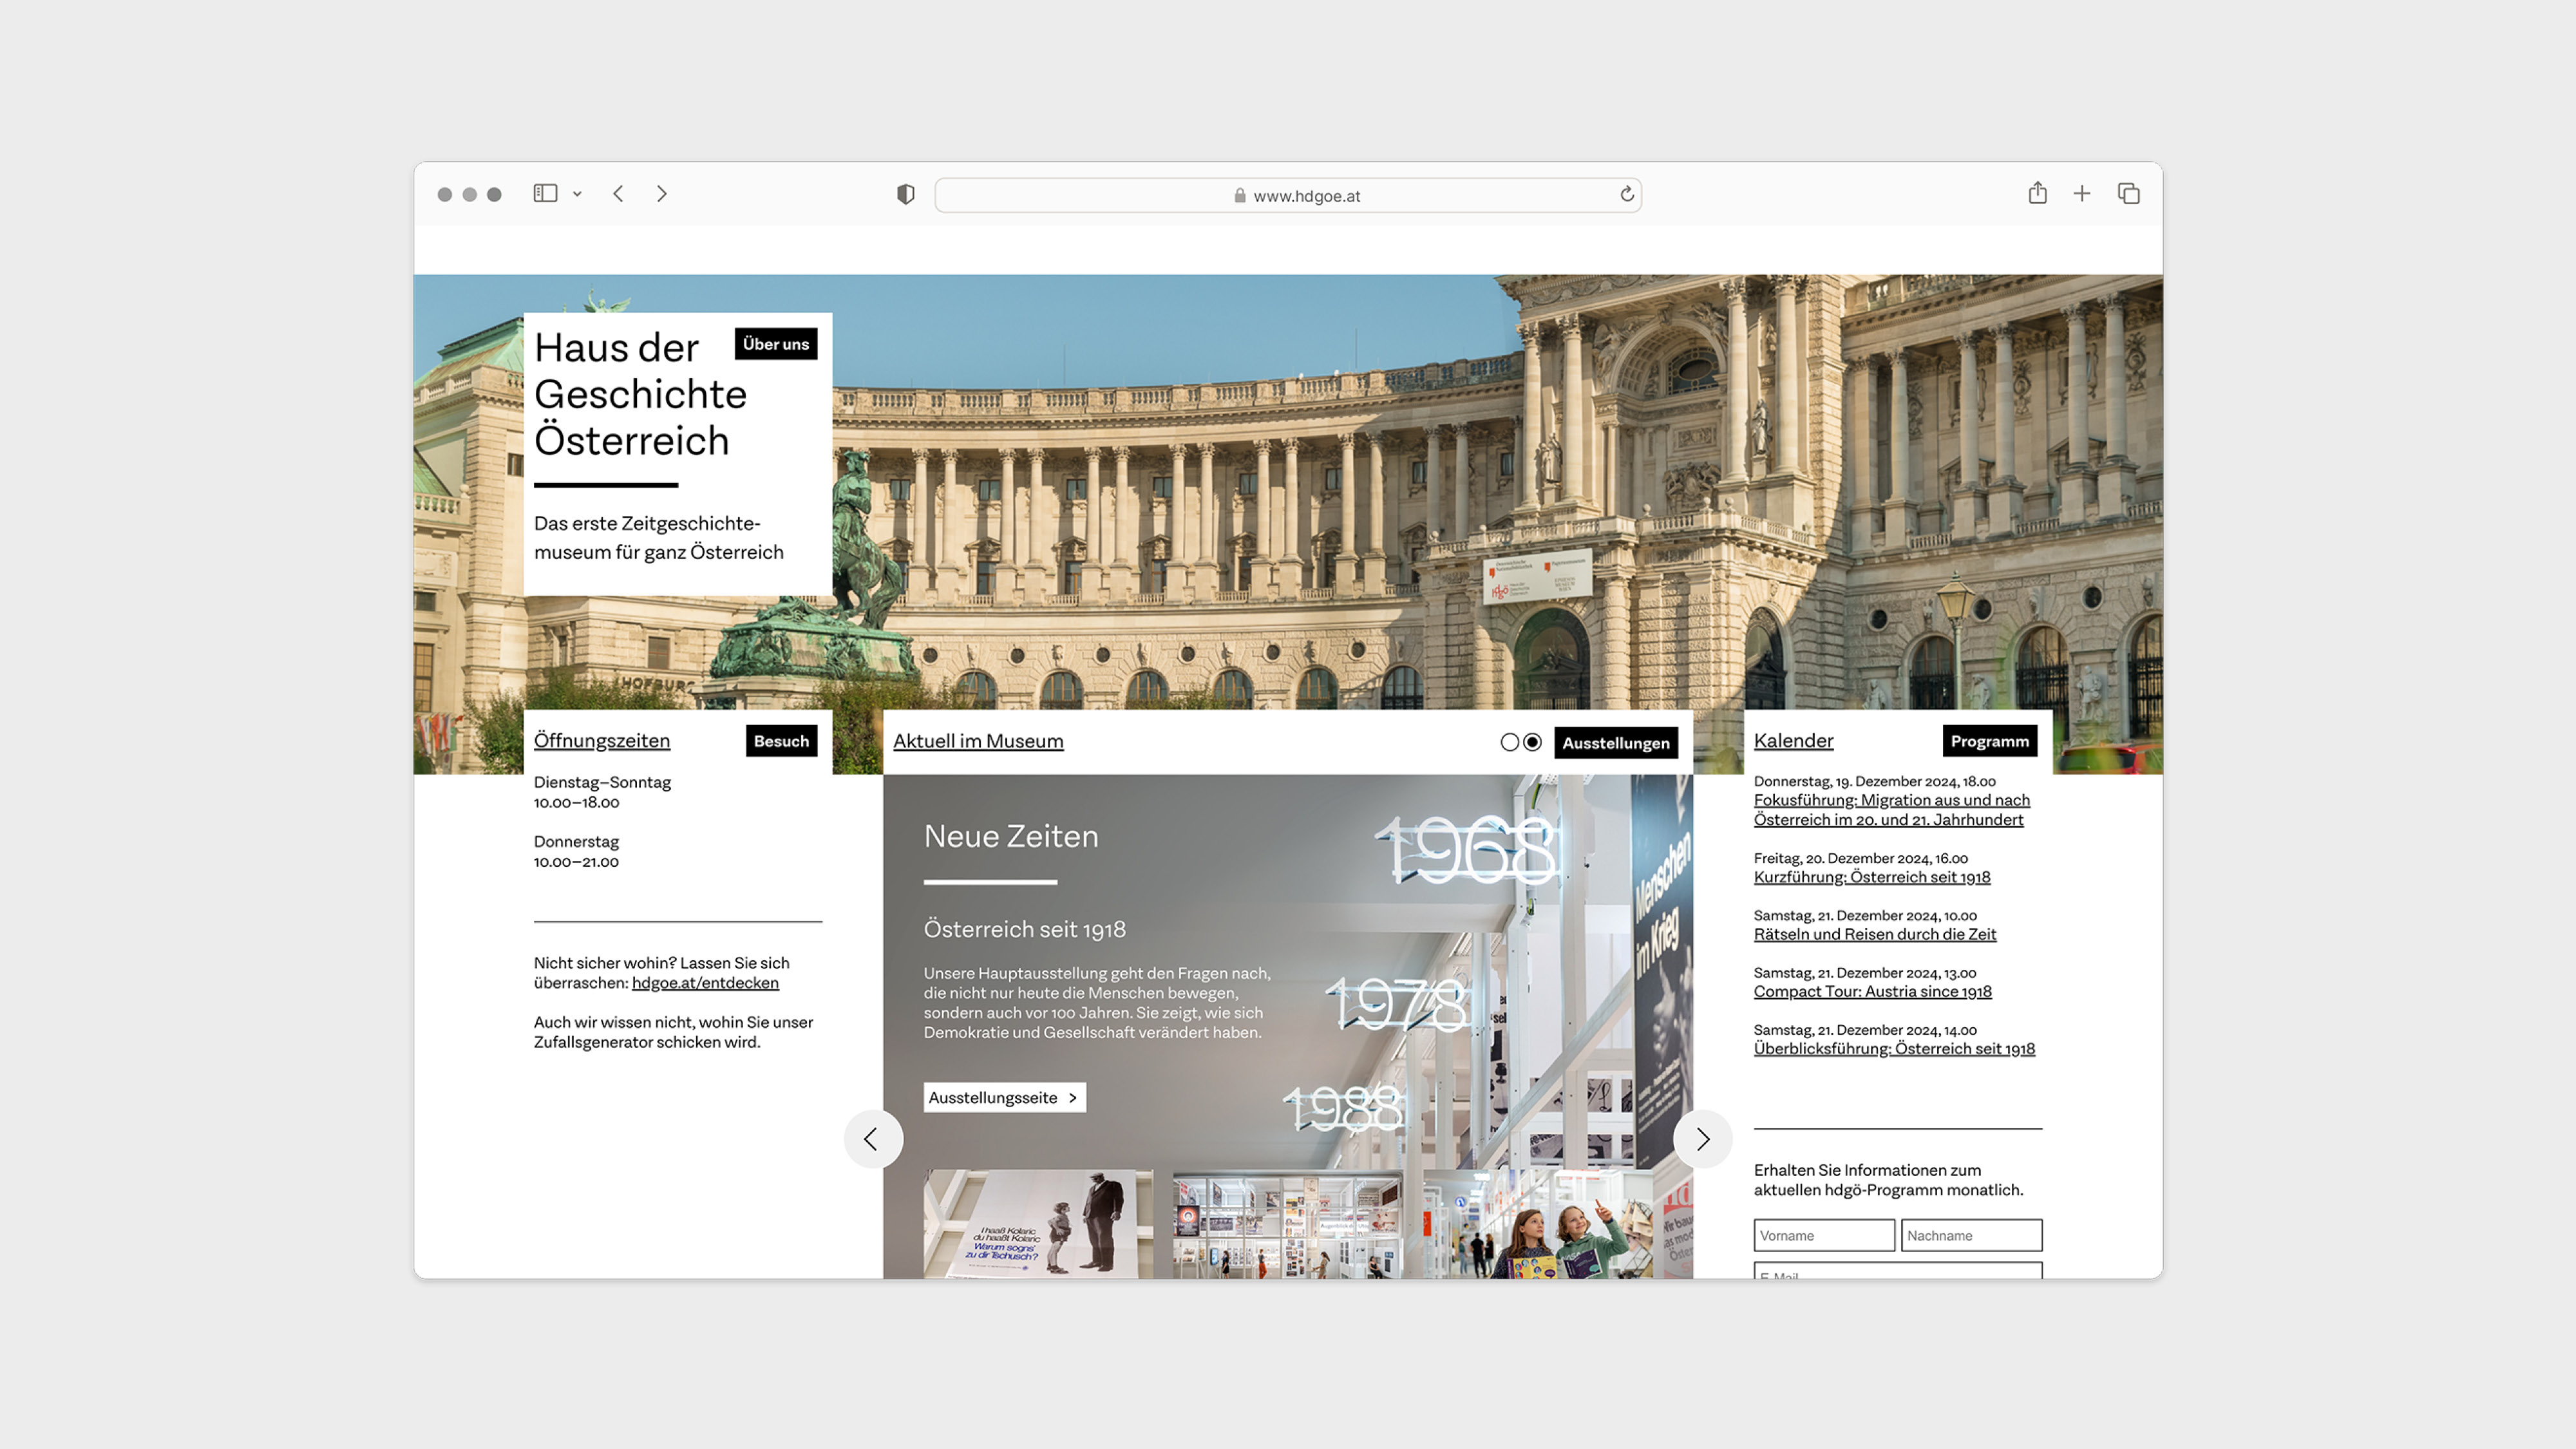
Task: Click the Österreich seit 1918 slide subtitle
Action: pos(1025,929)
